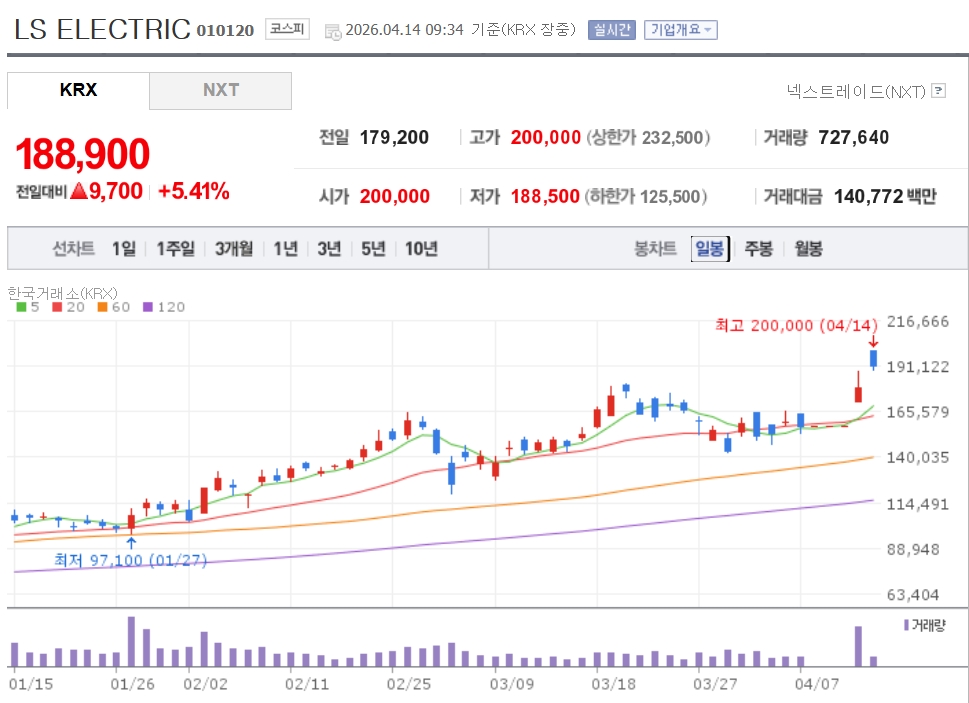Click the 선차트 label
The image size is (969, 703).
point(74,248)
